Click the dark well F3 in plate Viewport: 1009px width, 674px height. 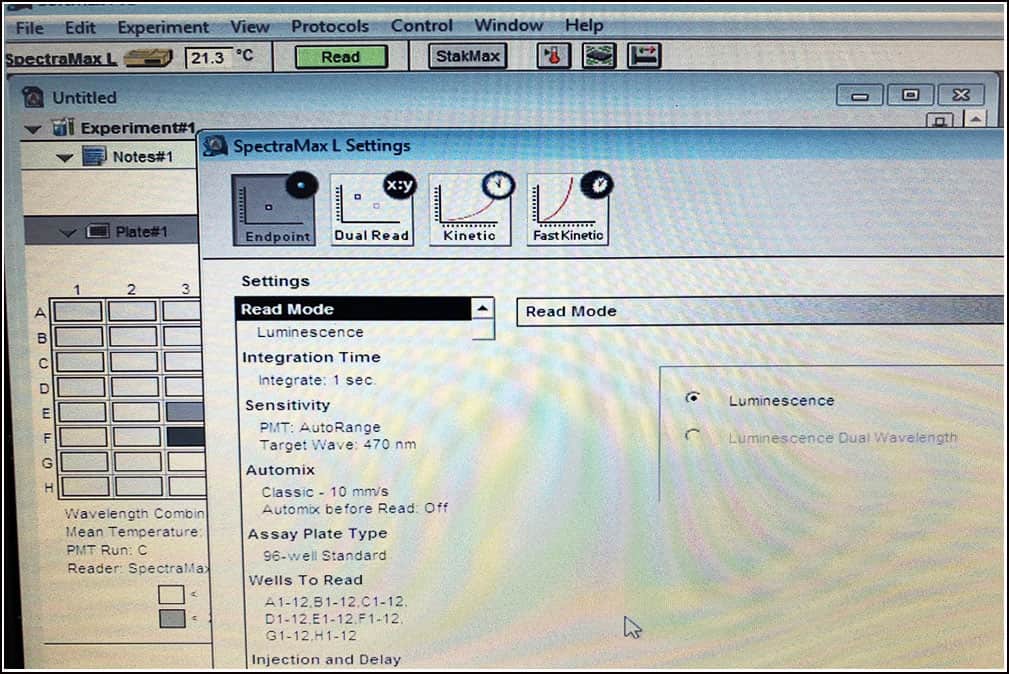pos(186,437)
